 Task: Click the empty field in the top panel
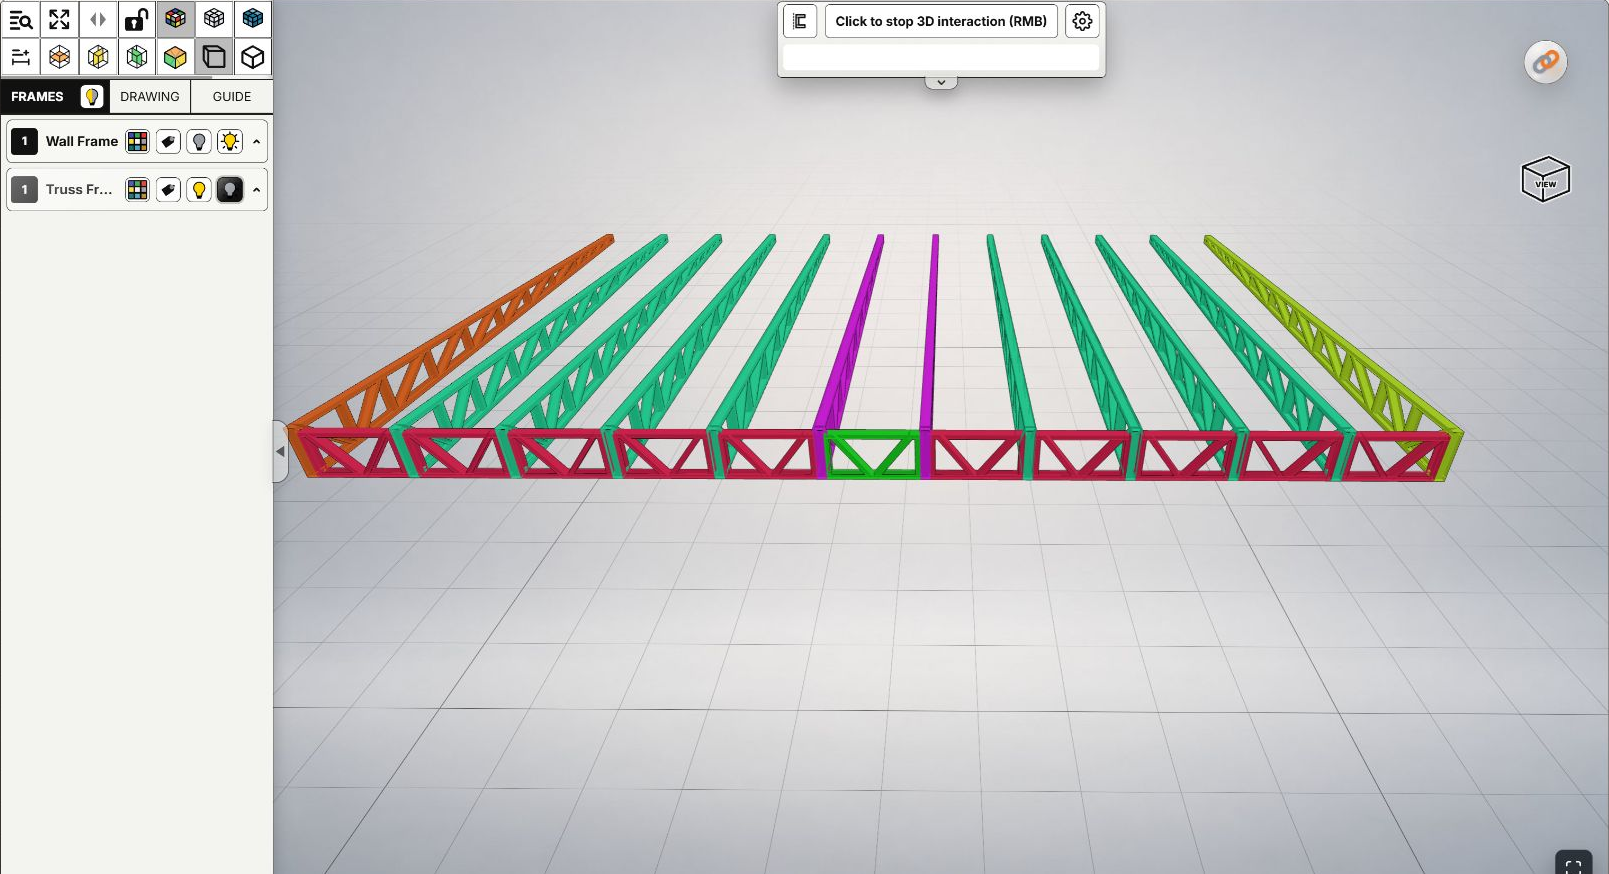[941, 58]
